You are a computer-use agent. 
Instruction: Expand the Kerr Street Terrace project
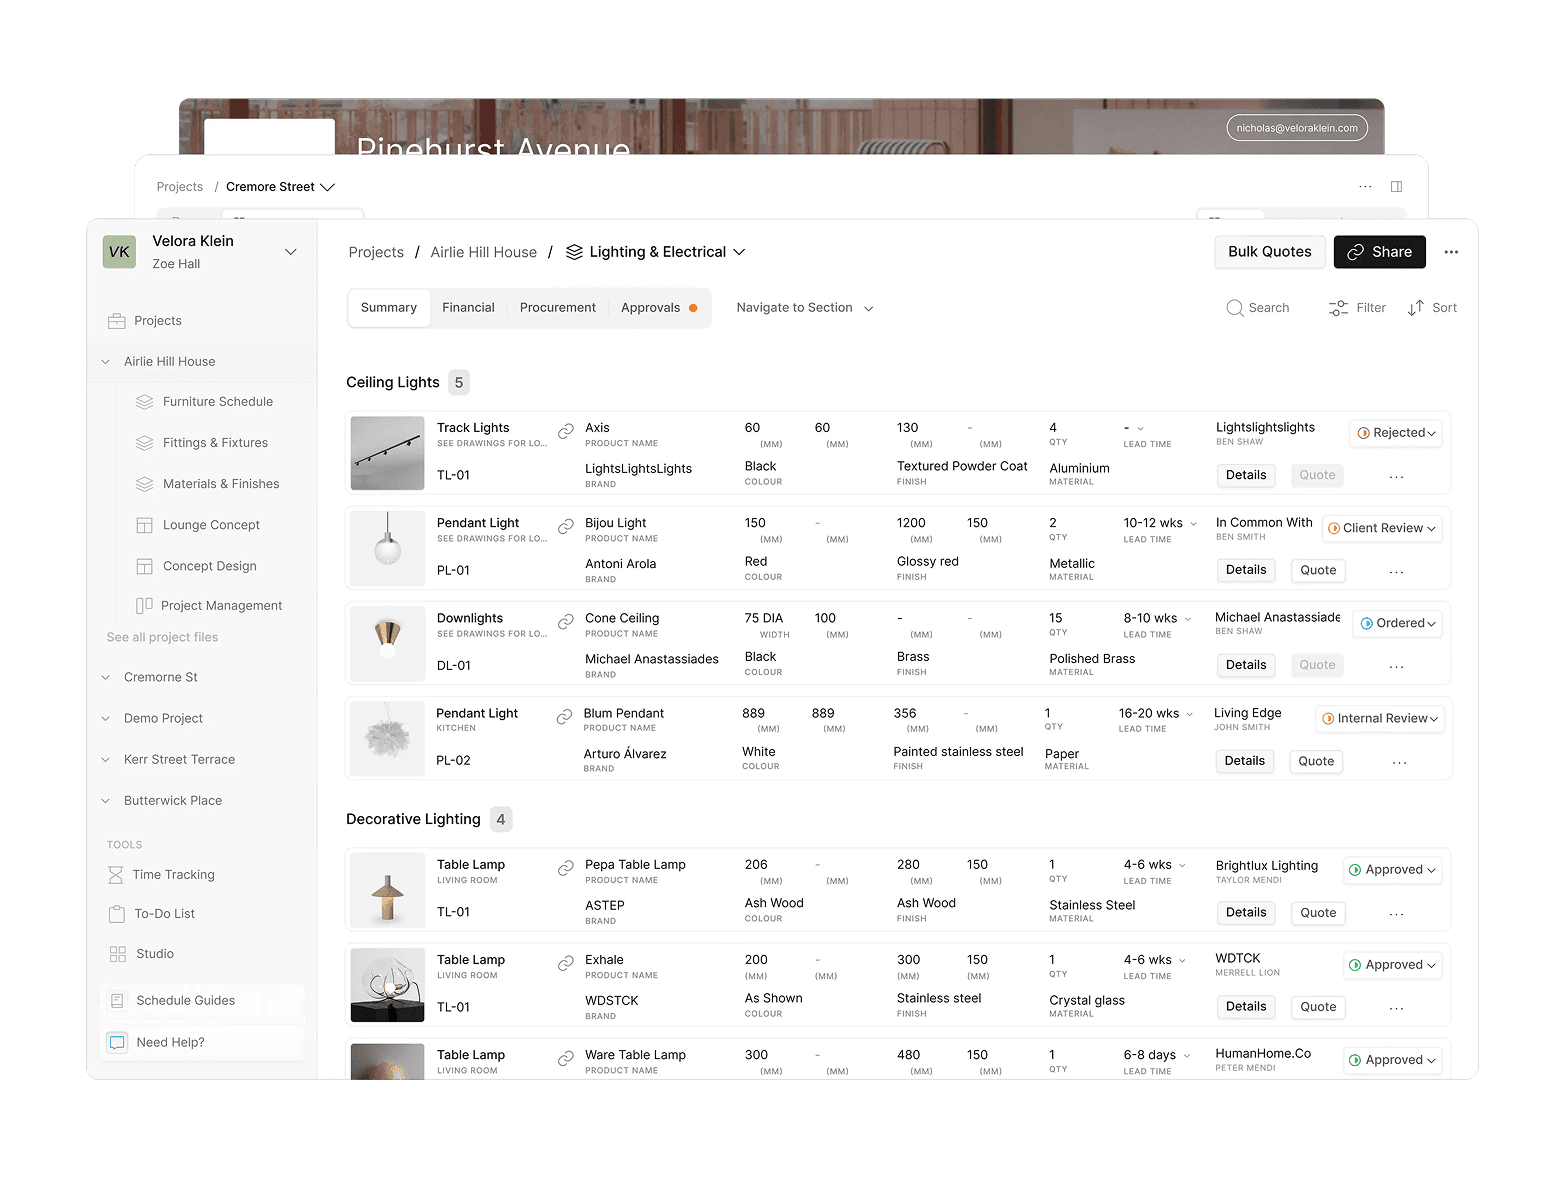(106, 760)
